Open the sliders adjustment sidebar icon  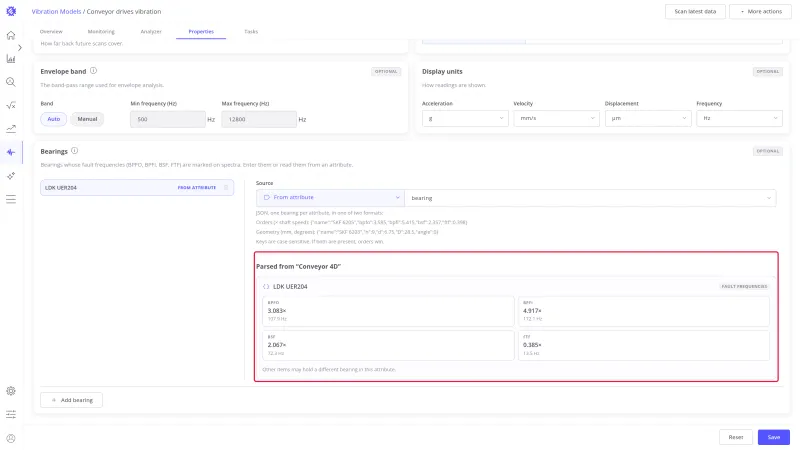tap(11, 414)
